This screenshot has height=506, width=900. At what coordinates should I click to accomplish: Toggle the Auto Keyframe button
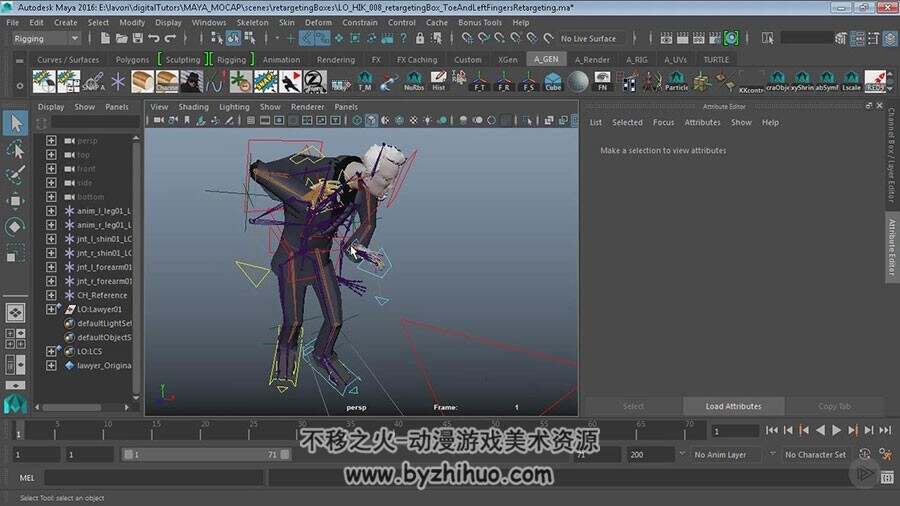[x=865, y=454]
